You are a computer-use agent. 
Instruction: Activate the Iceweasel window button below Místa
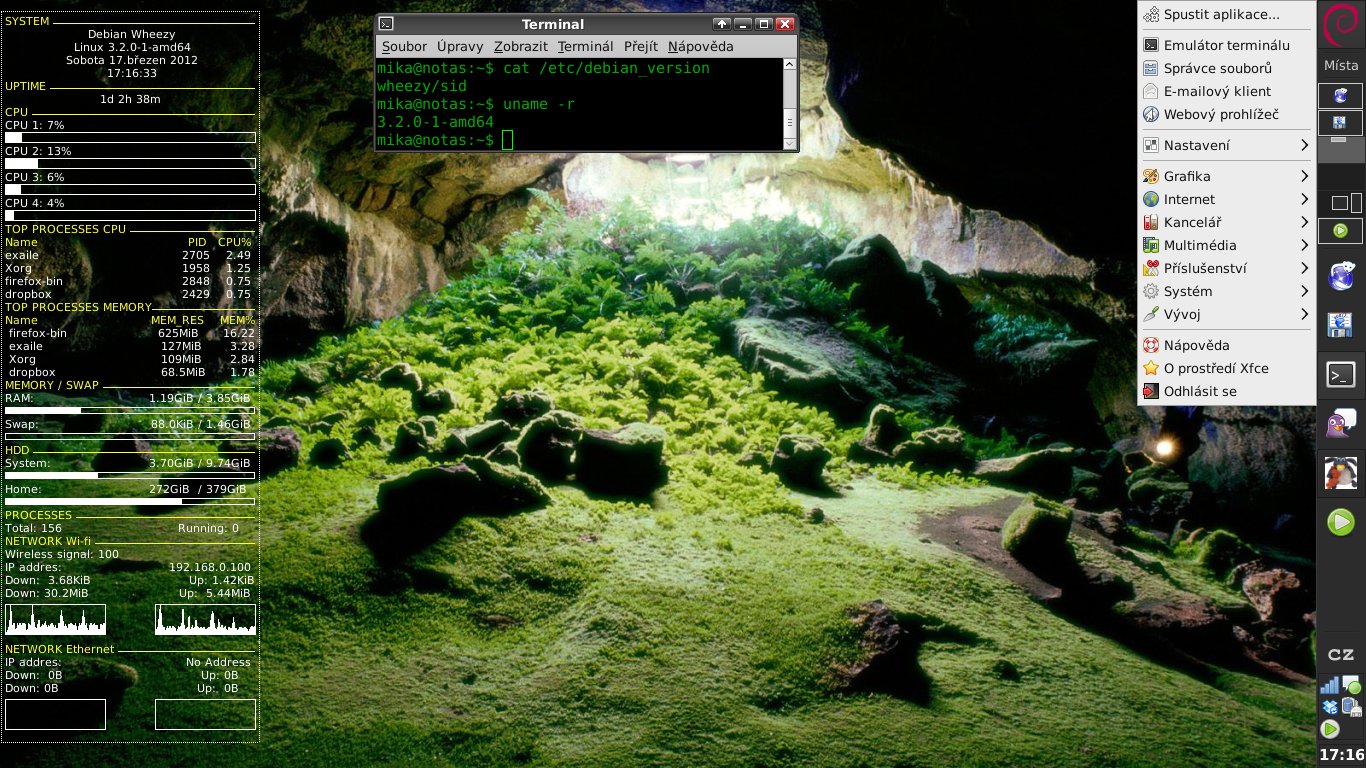click(x=1341, y=96)
